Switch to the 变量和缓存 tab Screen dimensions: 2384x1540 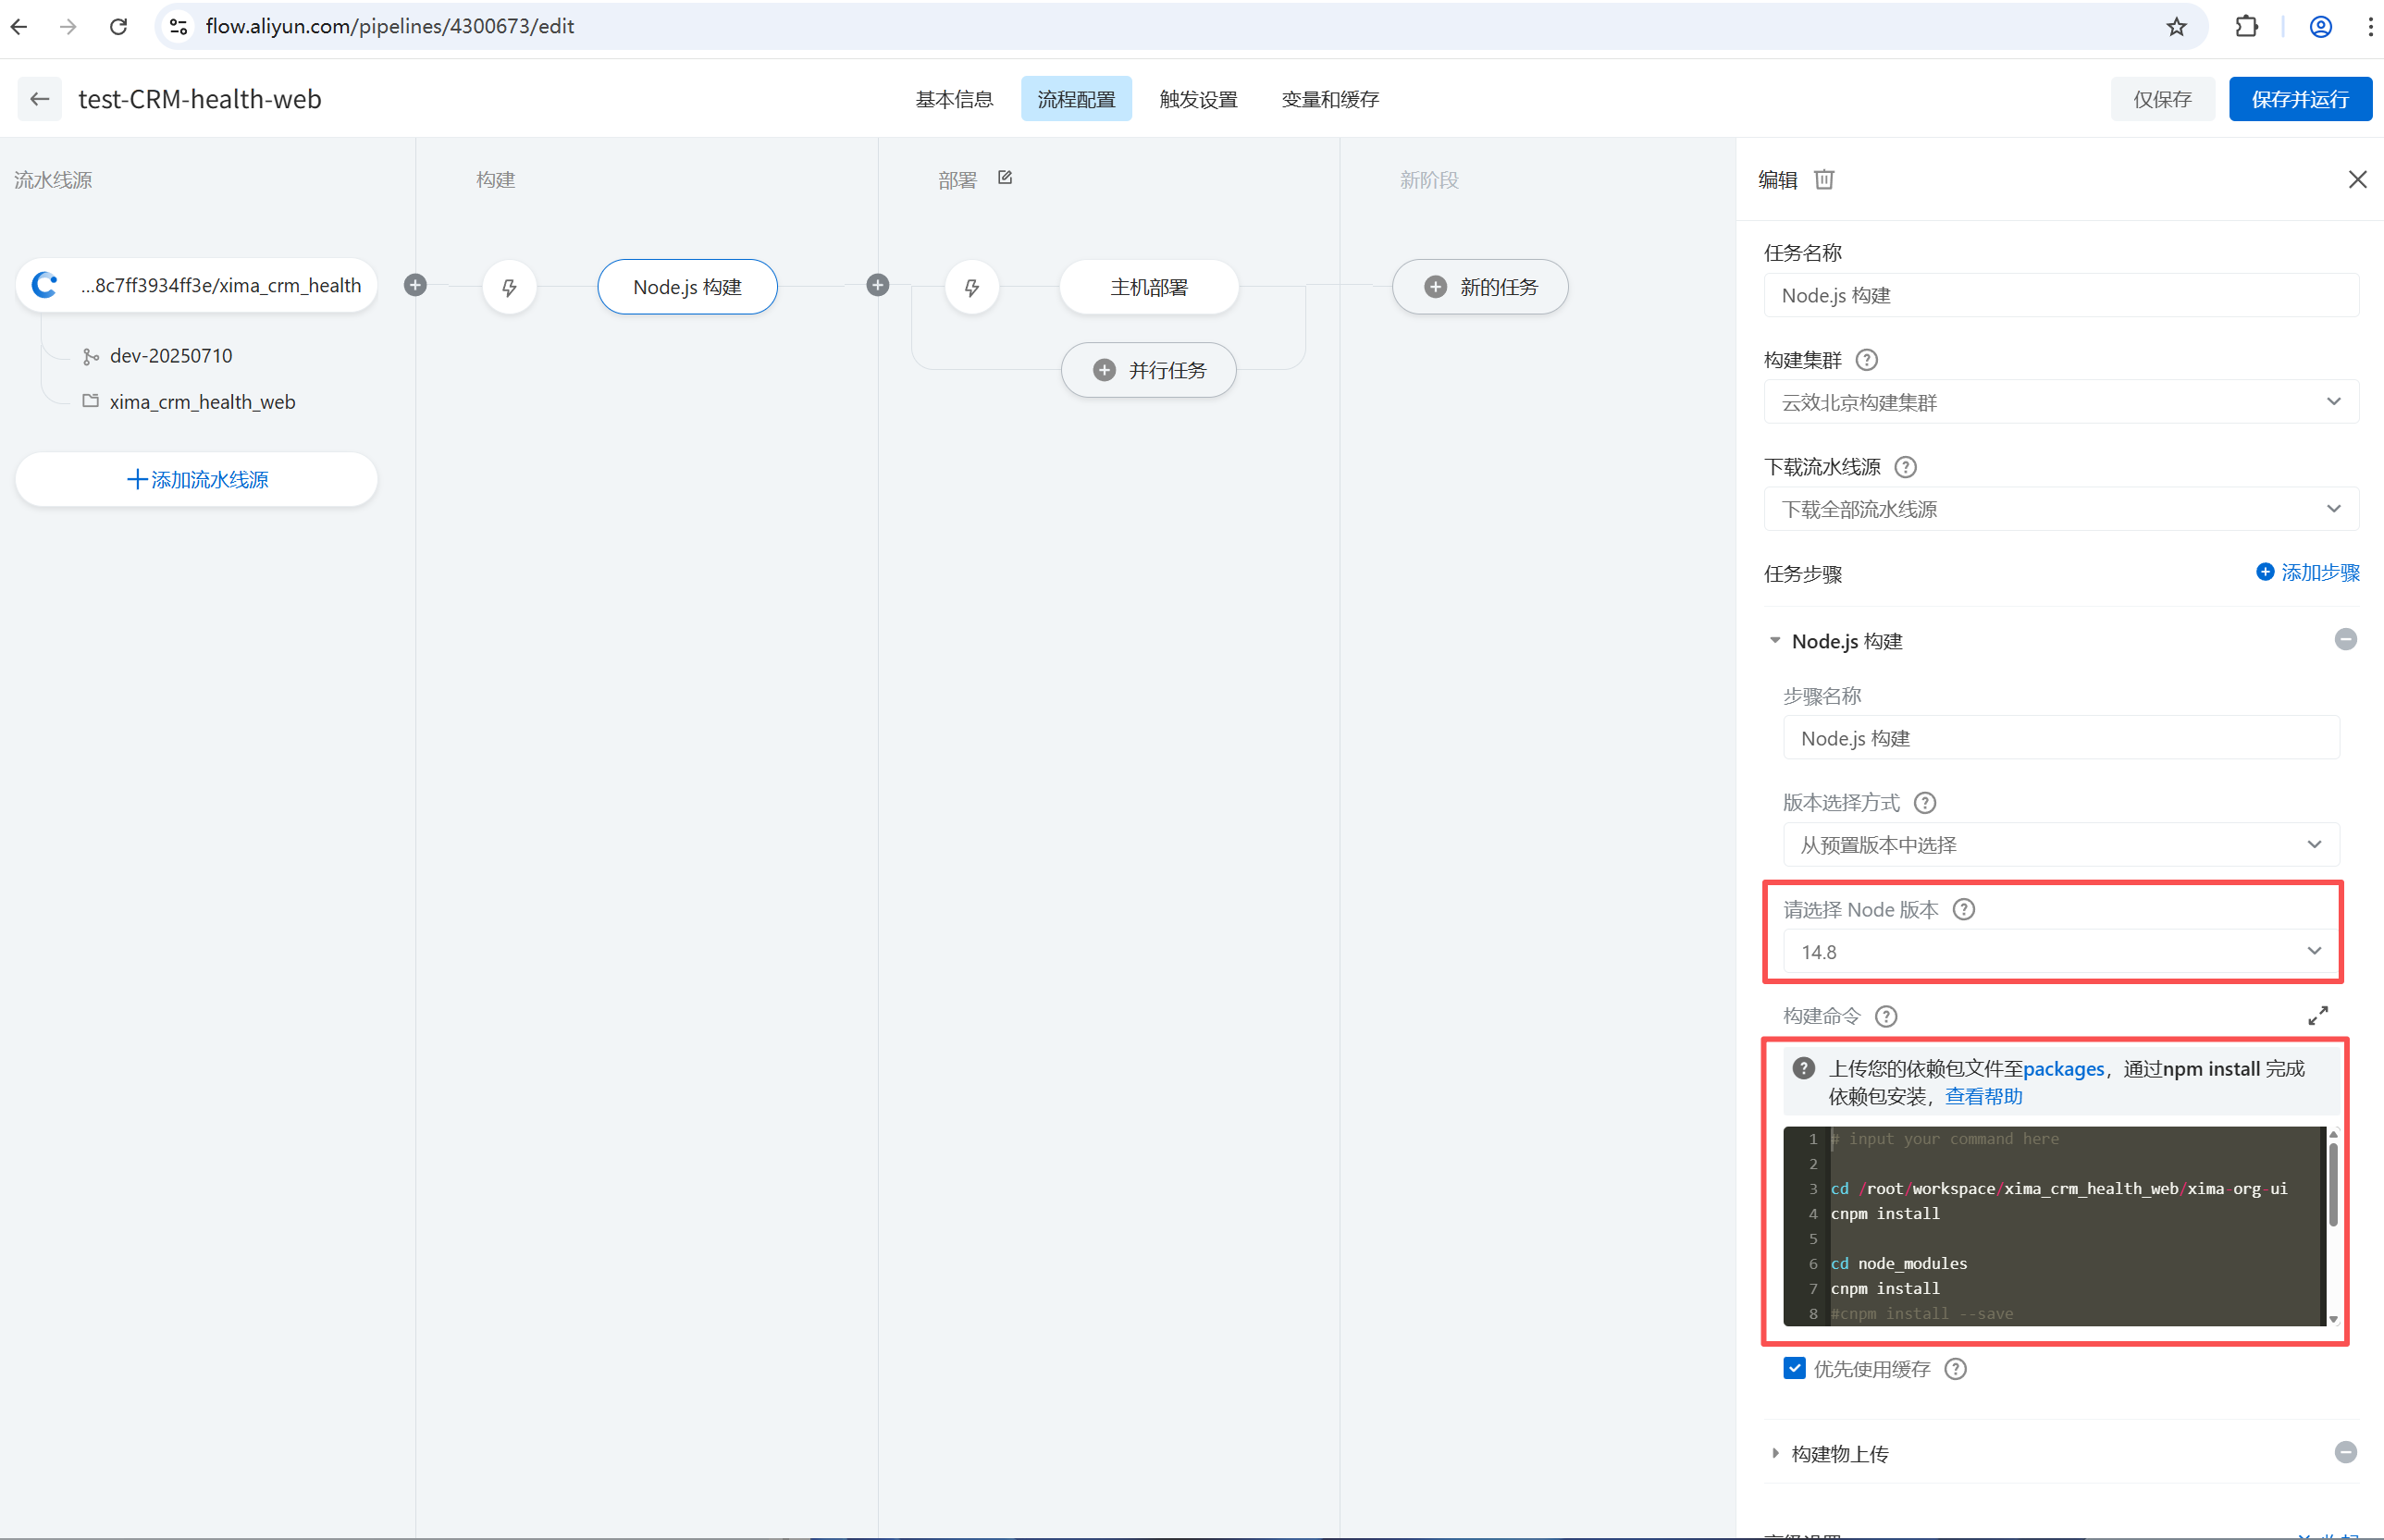pos(1329,99)
